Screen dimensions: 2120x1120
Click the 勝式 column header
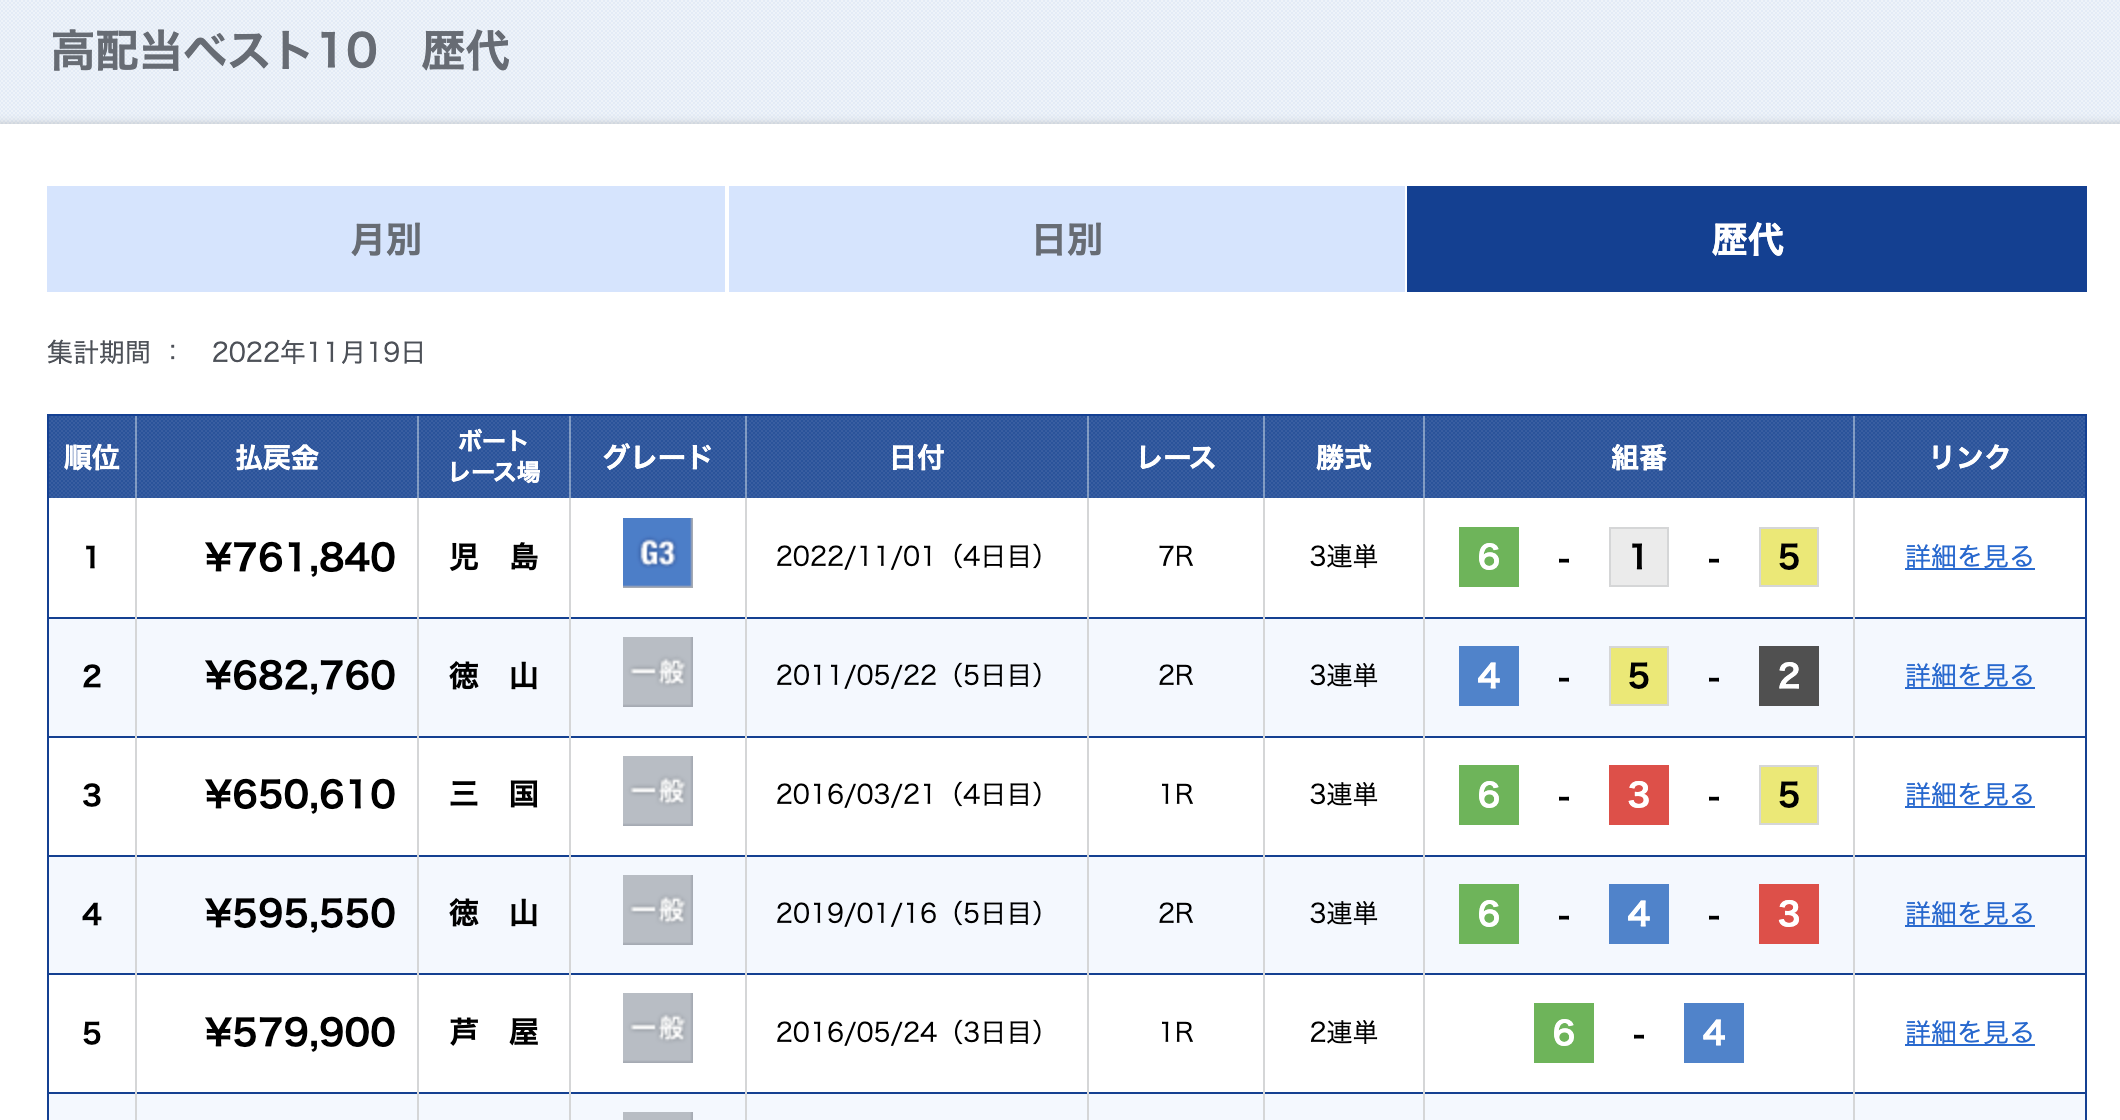click(x=1344, y=457)
